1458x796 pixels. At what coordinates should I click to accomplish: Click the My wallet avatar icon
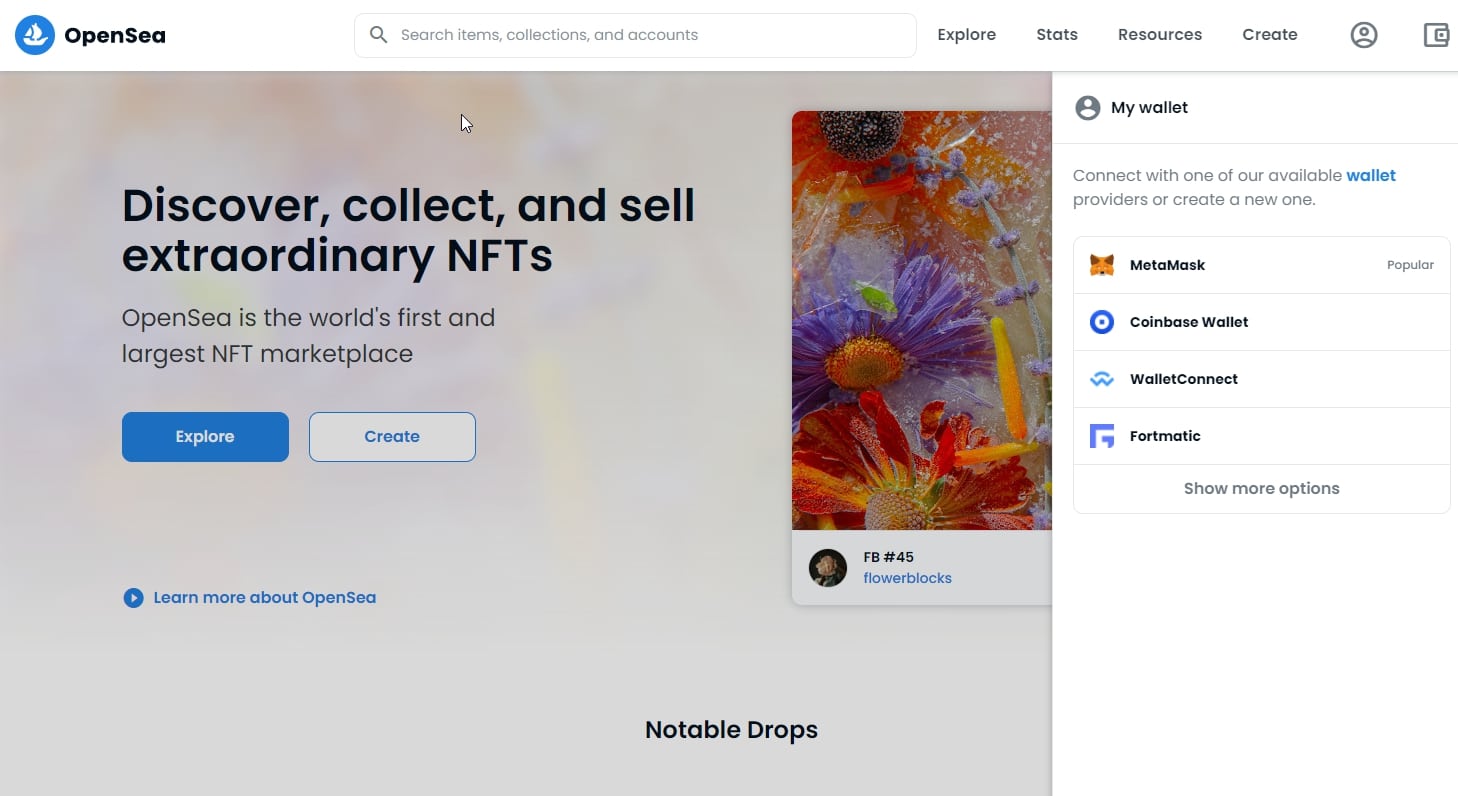click(1088, 108)
